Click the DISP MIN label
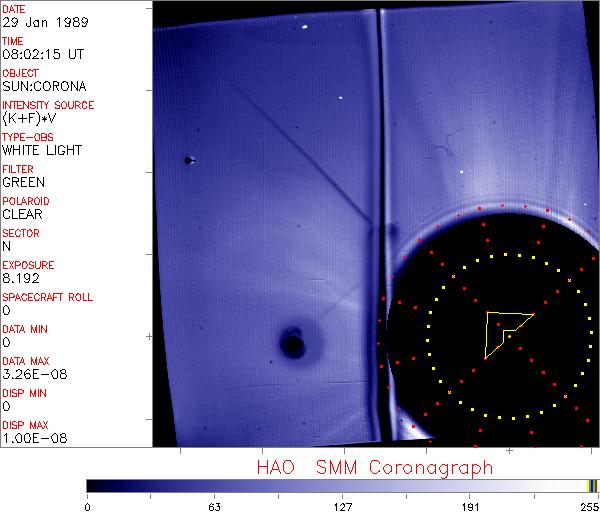The height and width of the screenshot is (512, 600). [x=24, y=393]
